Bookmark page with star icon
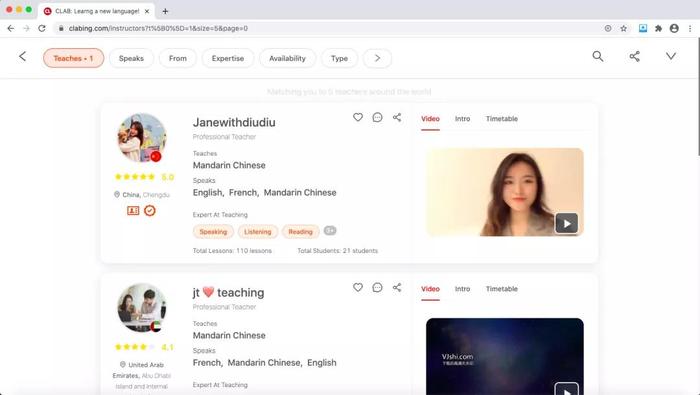The image size is (700, 395). 624,28
